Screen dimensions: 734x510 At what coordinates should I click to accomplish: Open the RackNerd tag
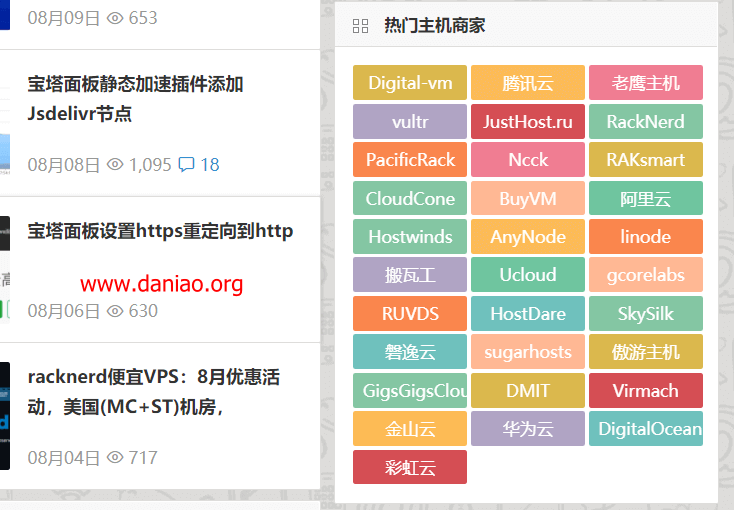point(646,122)
